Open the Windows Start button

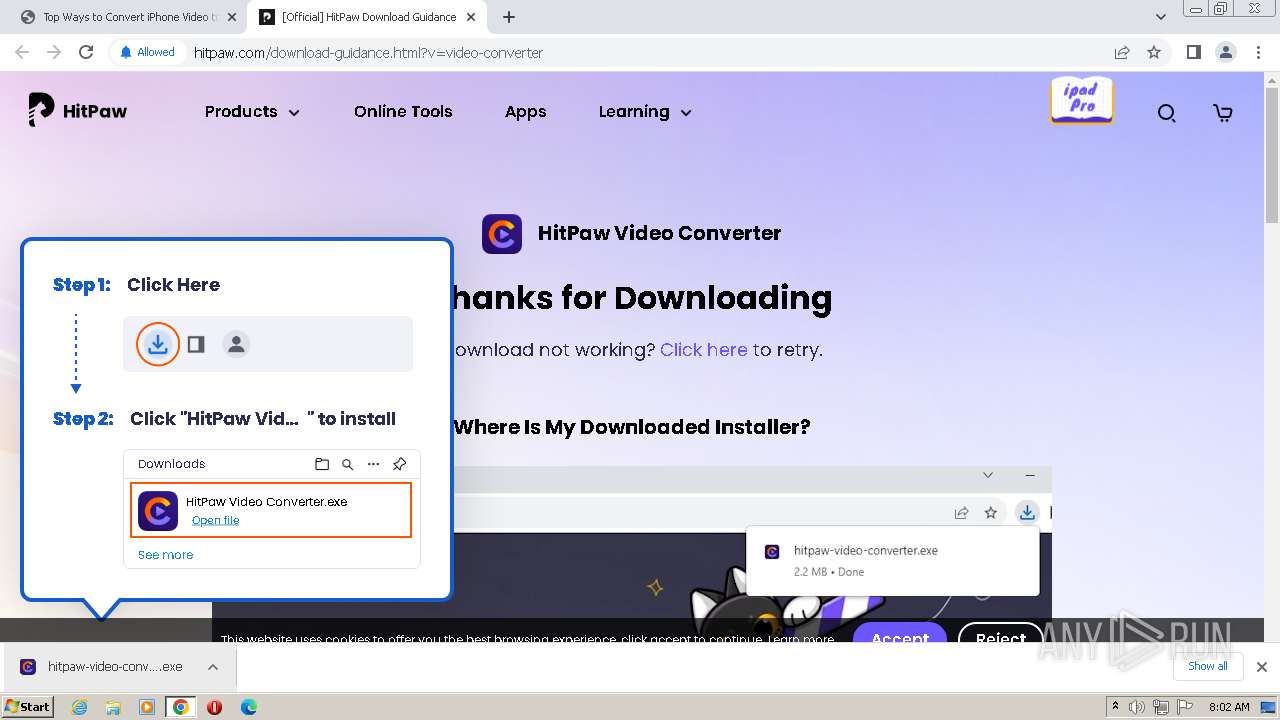point(28,706)
